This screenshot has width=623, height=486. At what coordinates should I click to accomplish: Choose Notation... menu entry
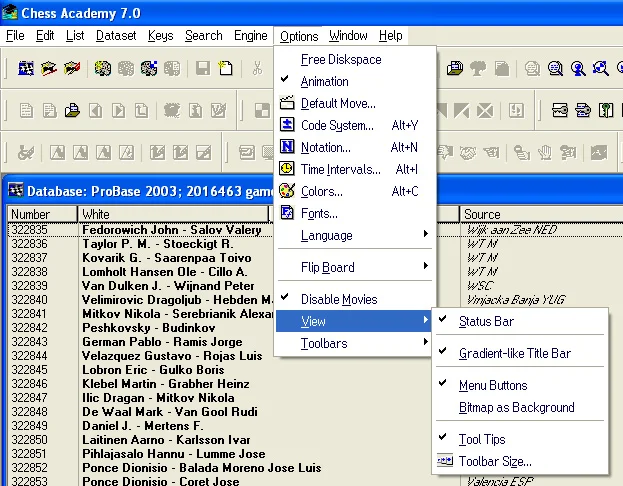tap(354, 147)
